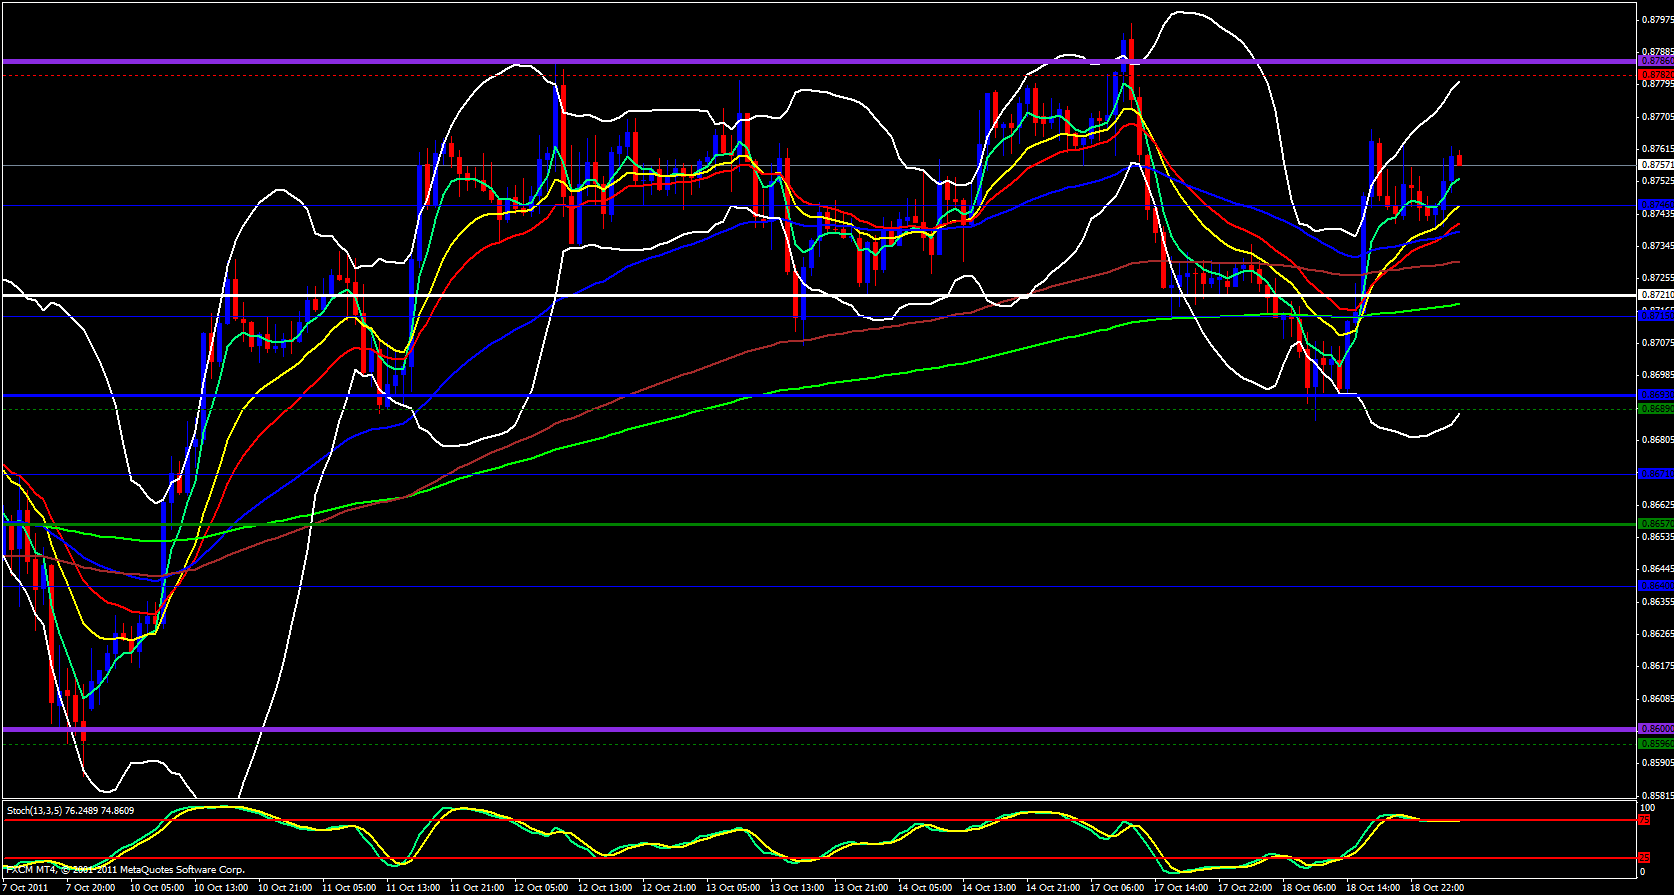Click the 18 Oct 22:00 time label
The image size is (1674, 895).
point(1437,888)
